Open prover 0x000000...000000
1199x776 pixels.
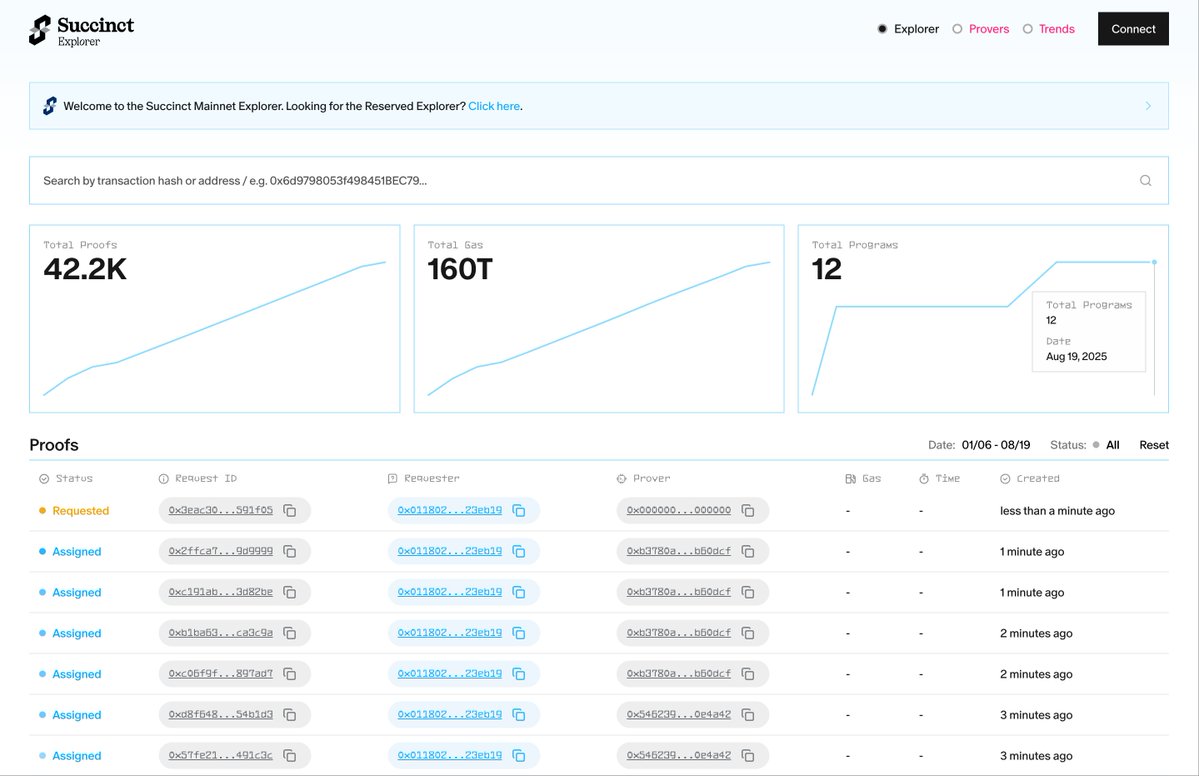pyautogui.click(x=679, y=510)
